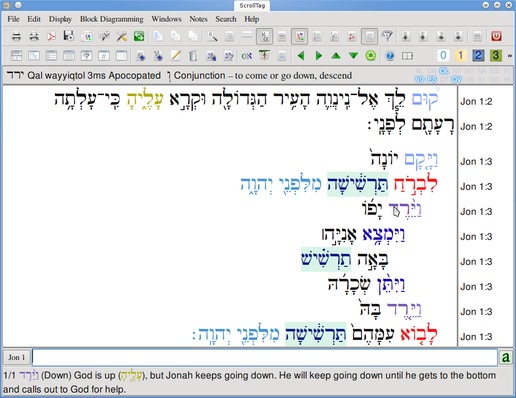Viewport: 516px width, 398px height.
Task: Toggle the highlighted OV filter indicator
Action: point(457,79)
